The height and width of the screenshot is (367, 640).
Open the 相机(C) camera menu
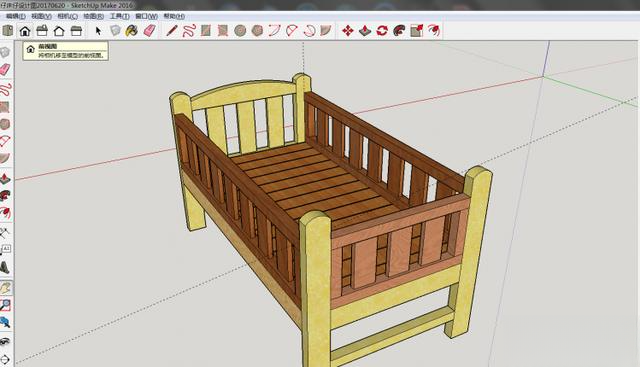coord(67,16)
